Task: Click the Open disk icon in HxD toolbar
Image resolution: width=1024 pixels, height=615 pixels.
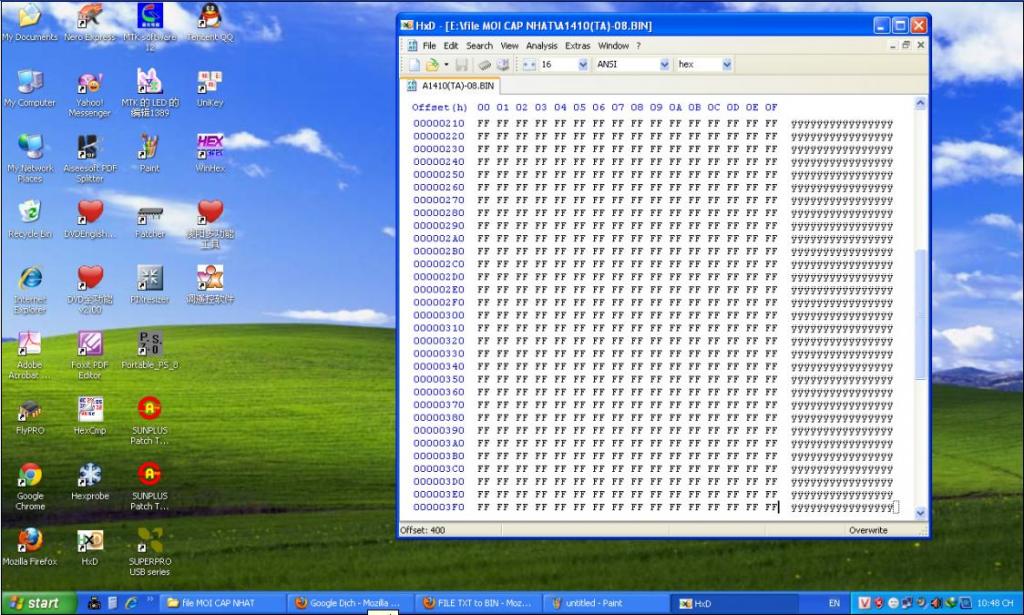Action: pyautogui.click(x=503, y=65)
